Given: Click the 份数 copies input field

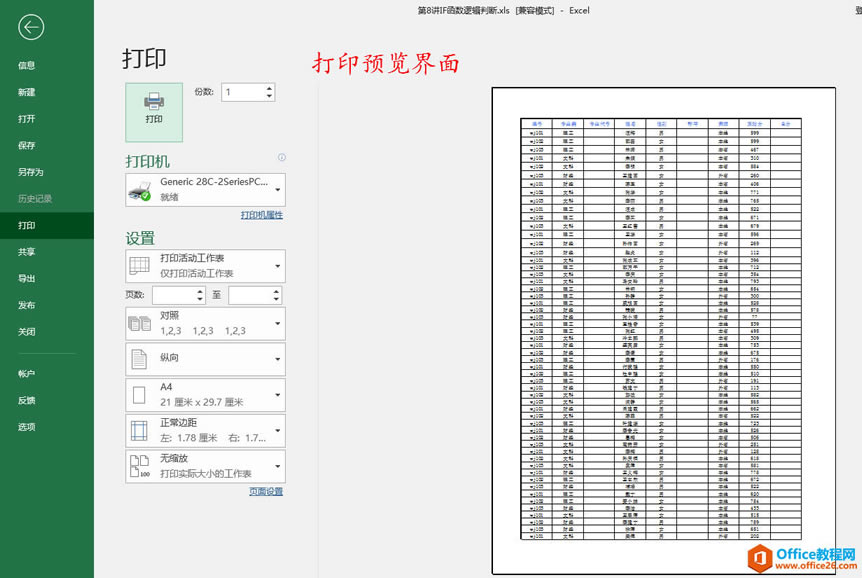Looking at the screenshot, I should (x=242, y=92).
